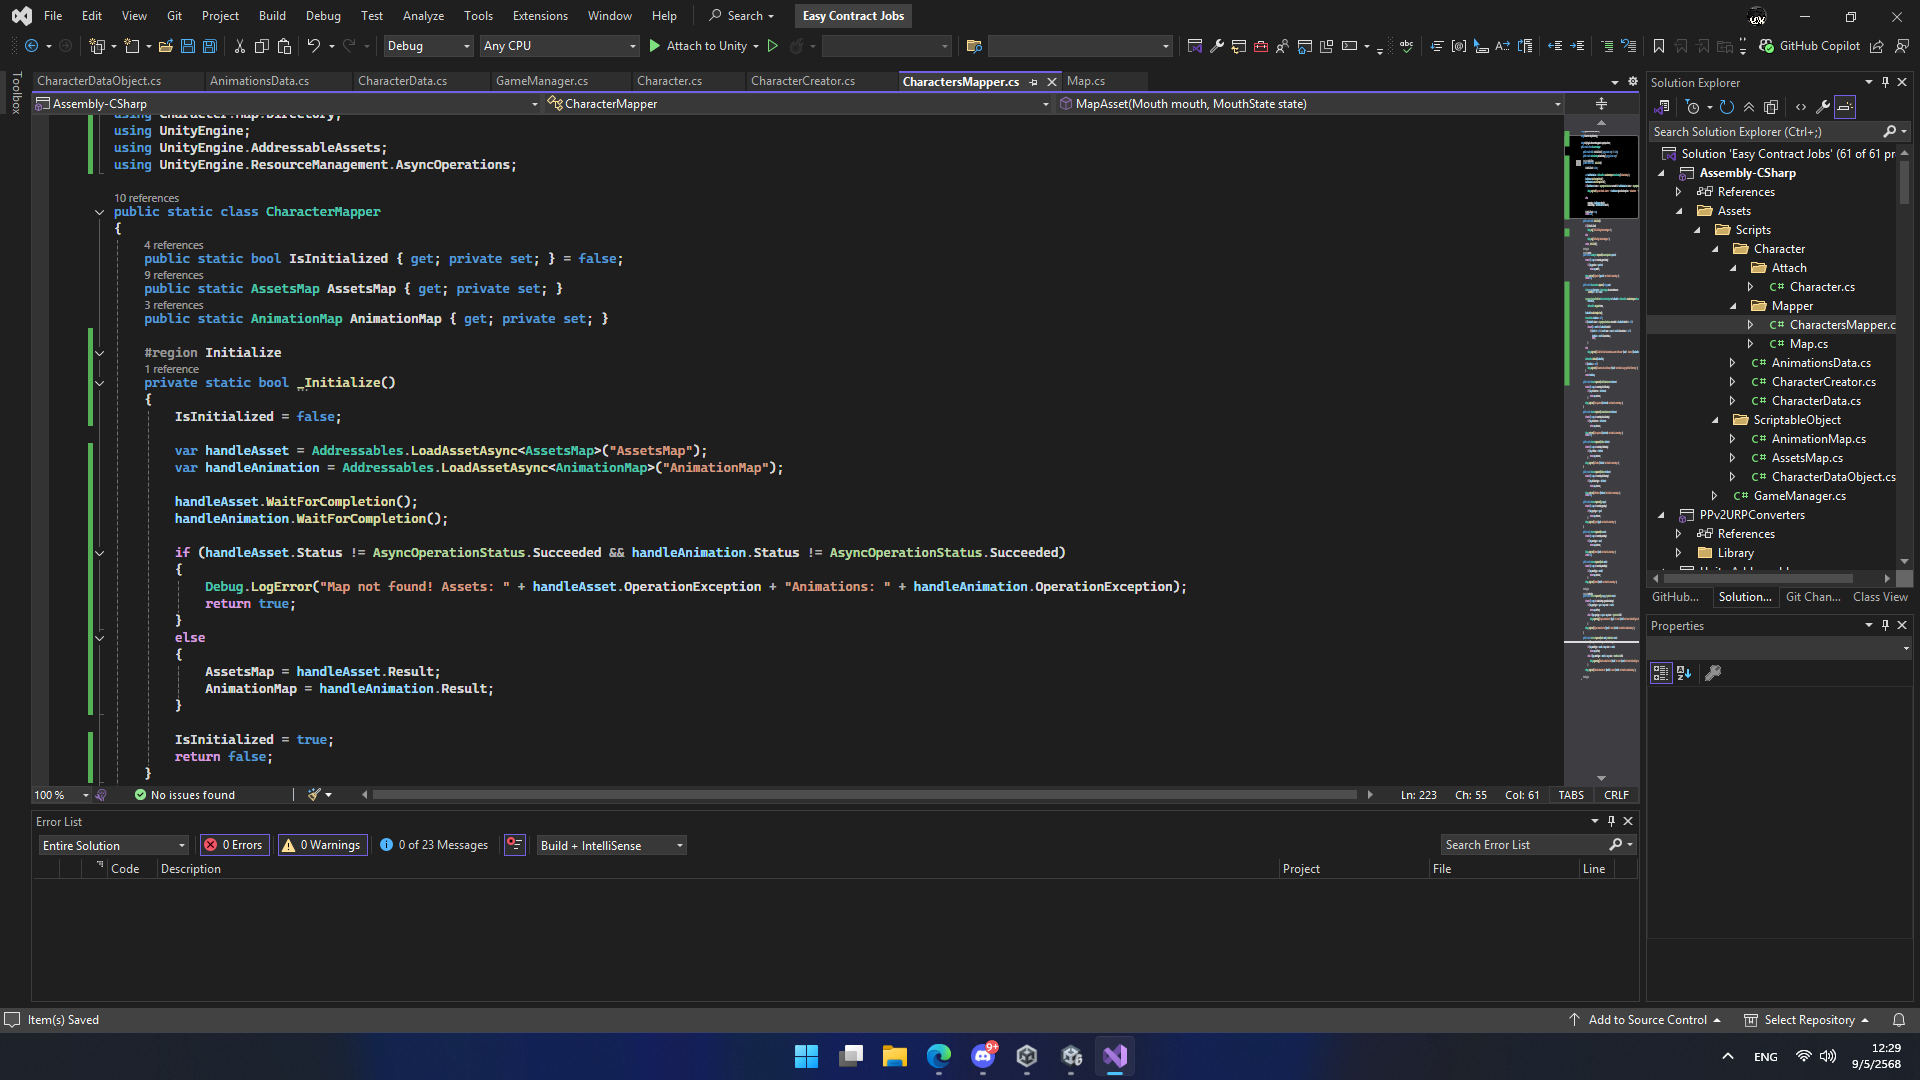
Task: Click the Save All toolbar icon
Action: 210,46
